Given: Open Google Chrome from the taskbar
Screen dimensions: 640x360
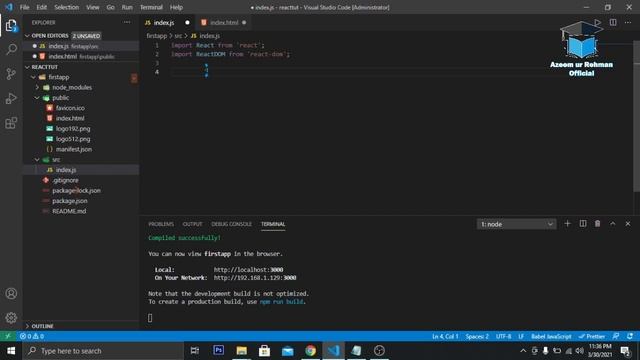Looking at the screenshot, I should (310, 351).
